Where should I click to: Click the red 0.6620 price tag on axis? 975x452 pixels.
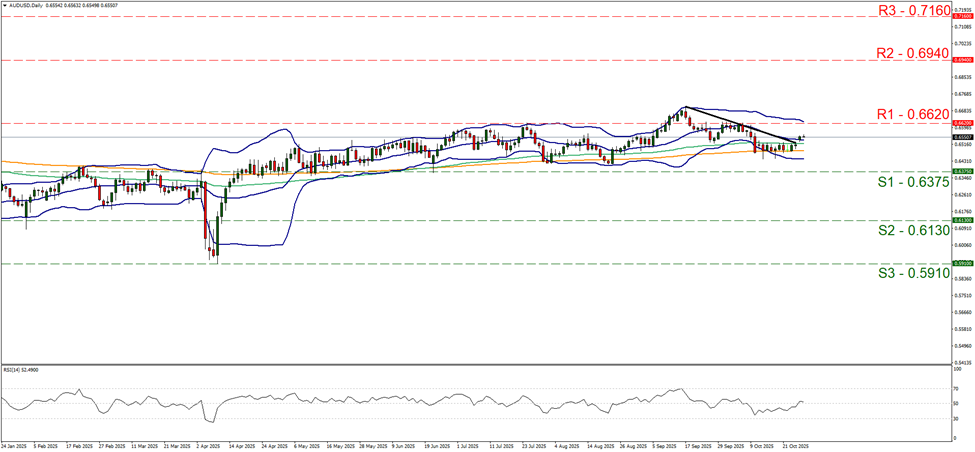tap(961, 123)
